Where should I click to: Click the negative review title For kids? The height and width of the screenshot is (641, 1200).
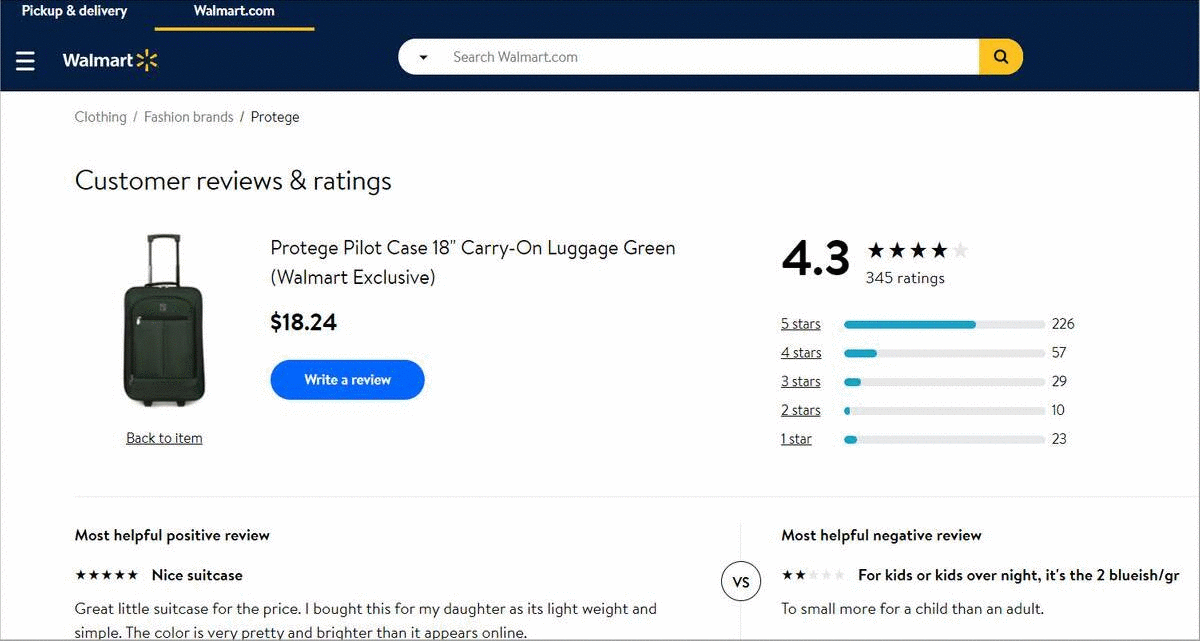[x=1019, y=576]
